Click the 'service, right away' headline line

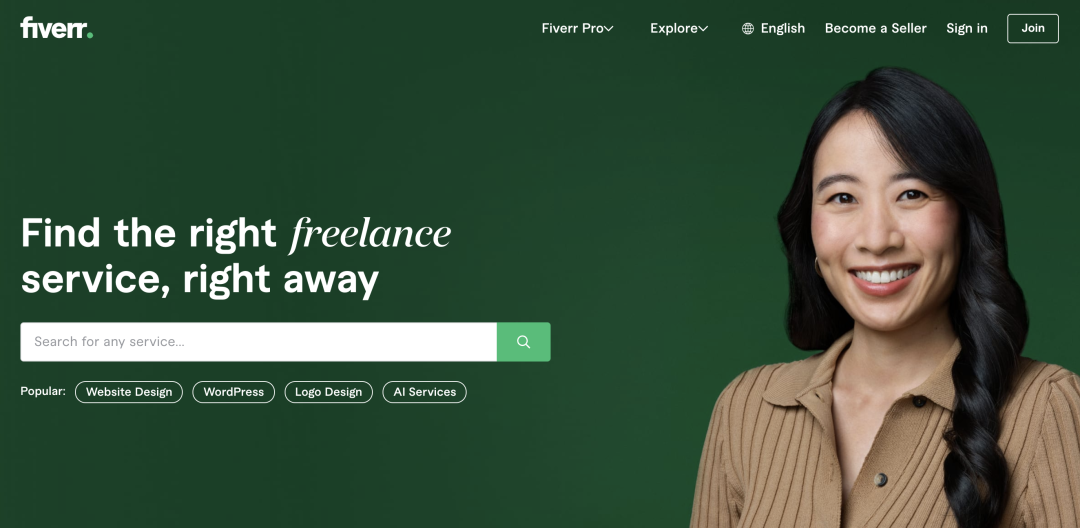(200, 279)
